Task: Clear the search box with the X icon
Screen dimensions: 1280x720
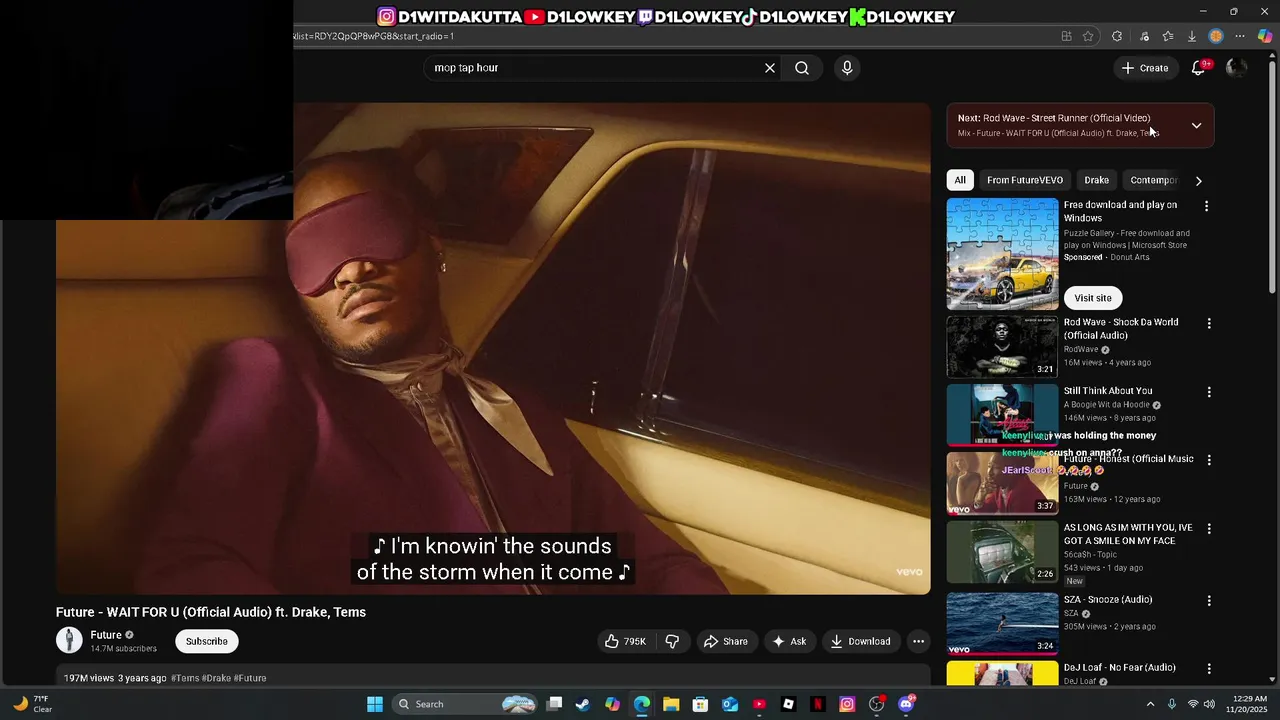Action: (x=770, y=68)
